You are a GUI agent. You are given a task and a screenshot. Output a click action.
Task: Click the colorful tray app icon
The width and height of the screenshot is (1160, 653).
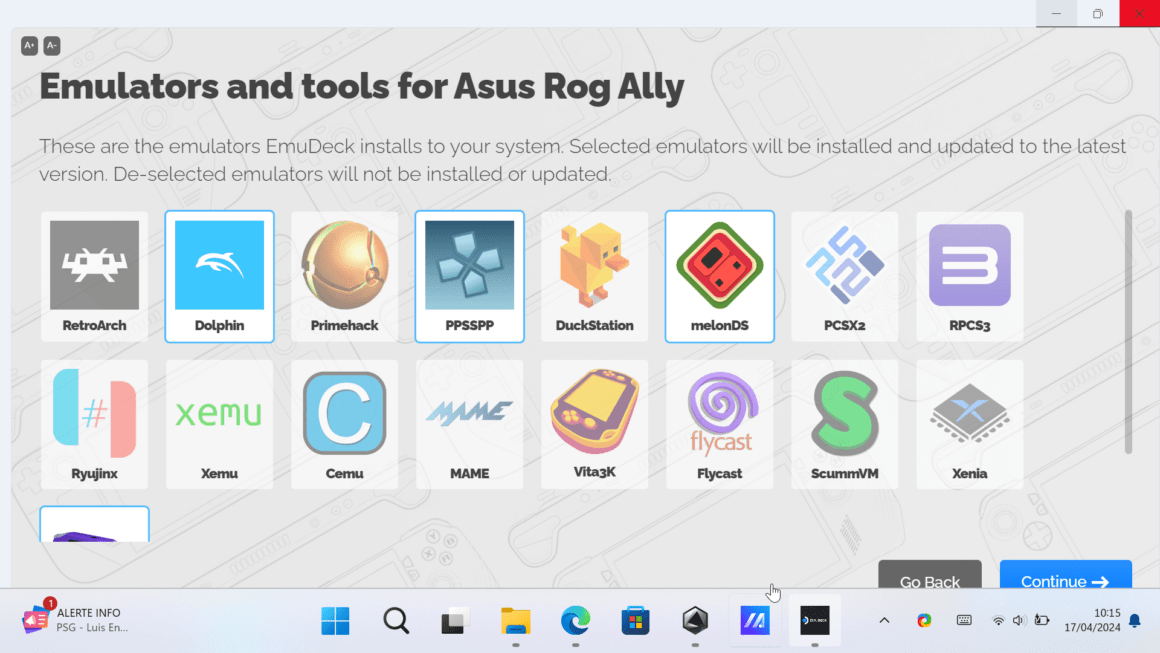pyautogui.click(x=924, y=620)
